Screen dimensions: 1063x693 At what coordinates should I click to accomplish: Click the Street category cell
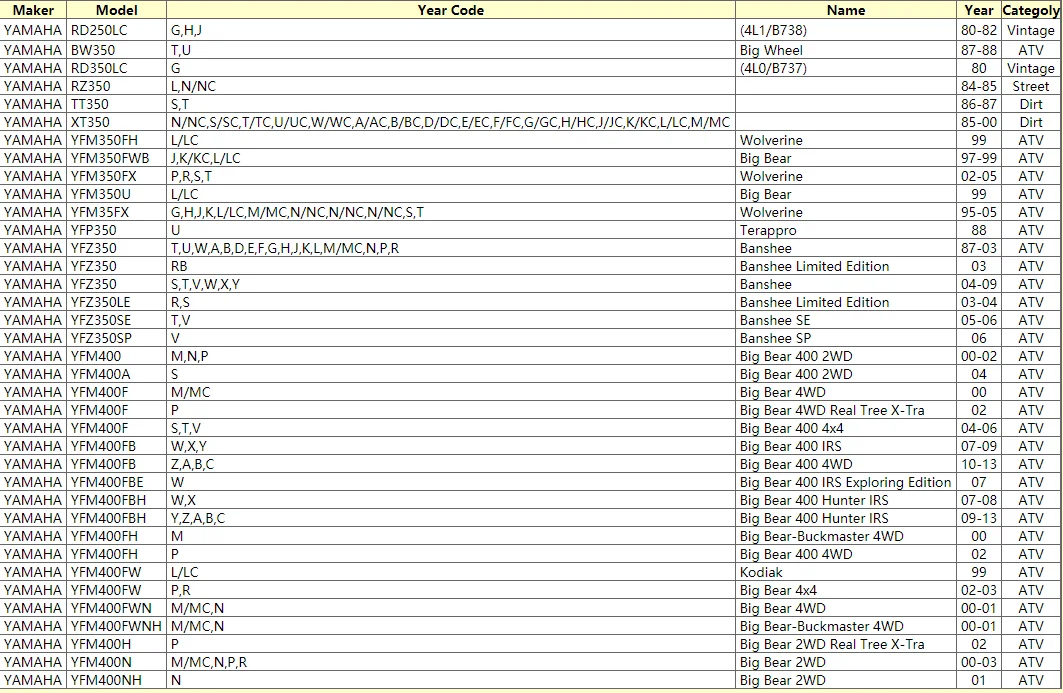(1030, 86)
